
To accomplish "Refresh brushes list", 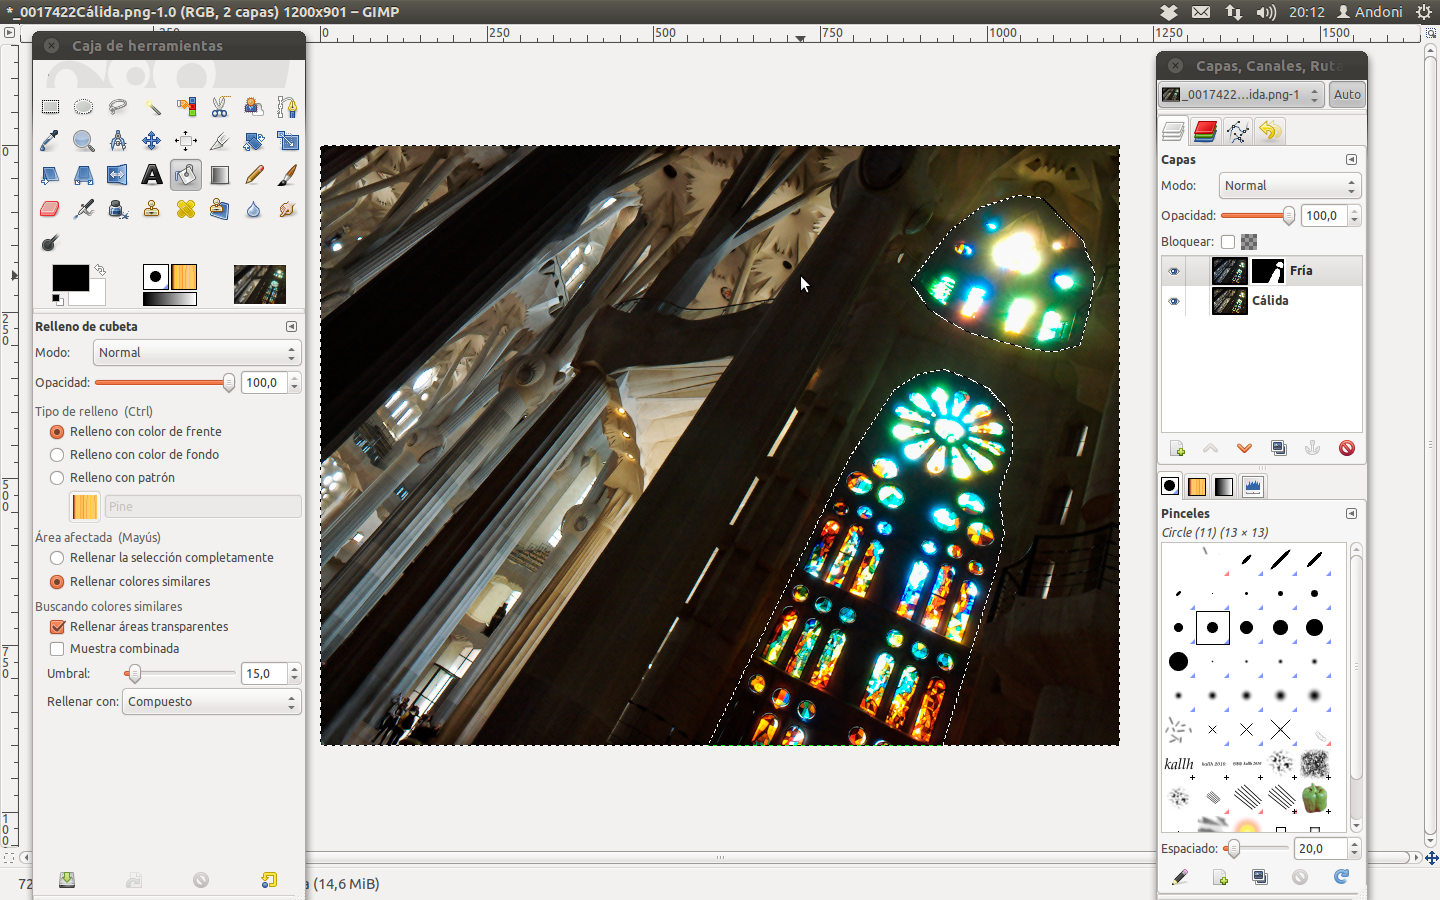I will click(x=1341, y=877).
